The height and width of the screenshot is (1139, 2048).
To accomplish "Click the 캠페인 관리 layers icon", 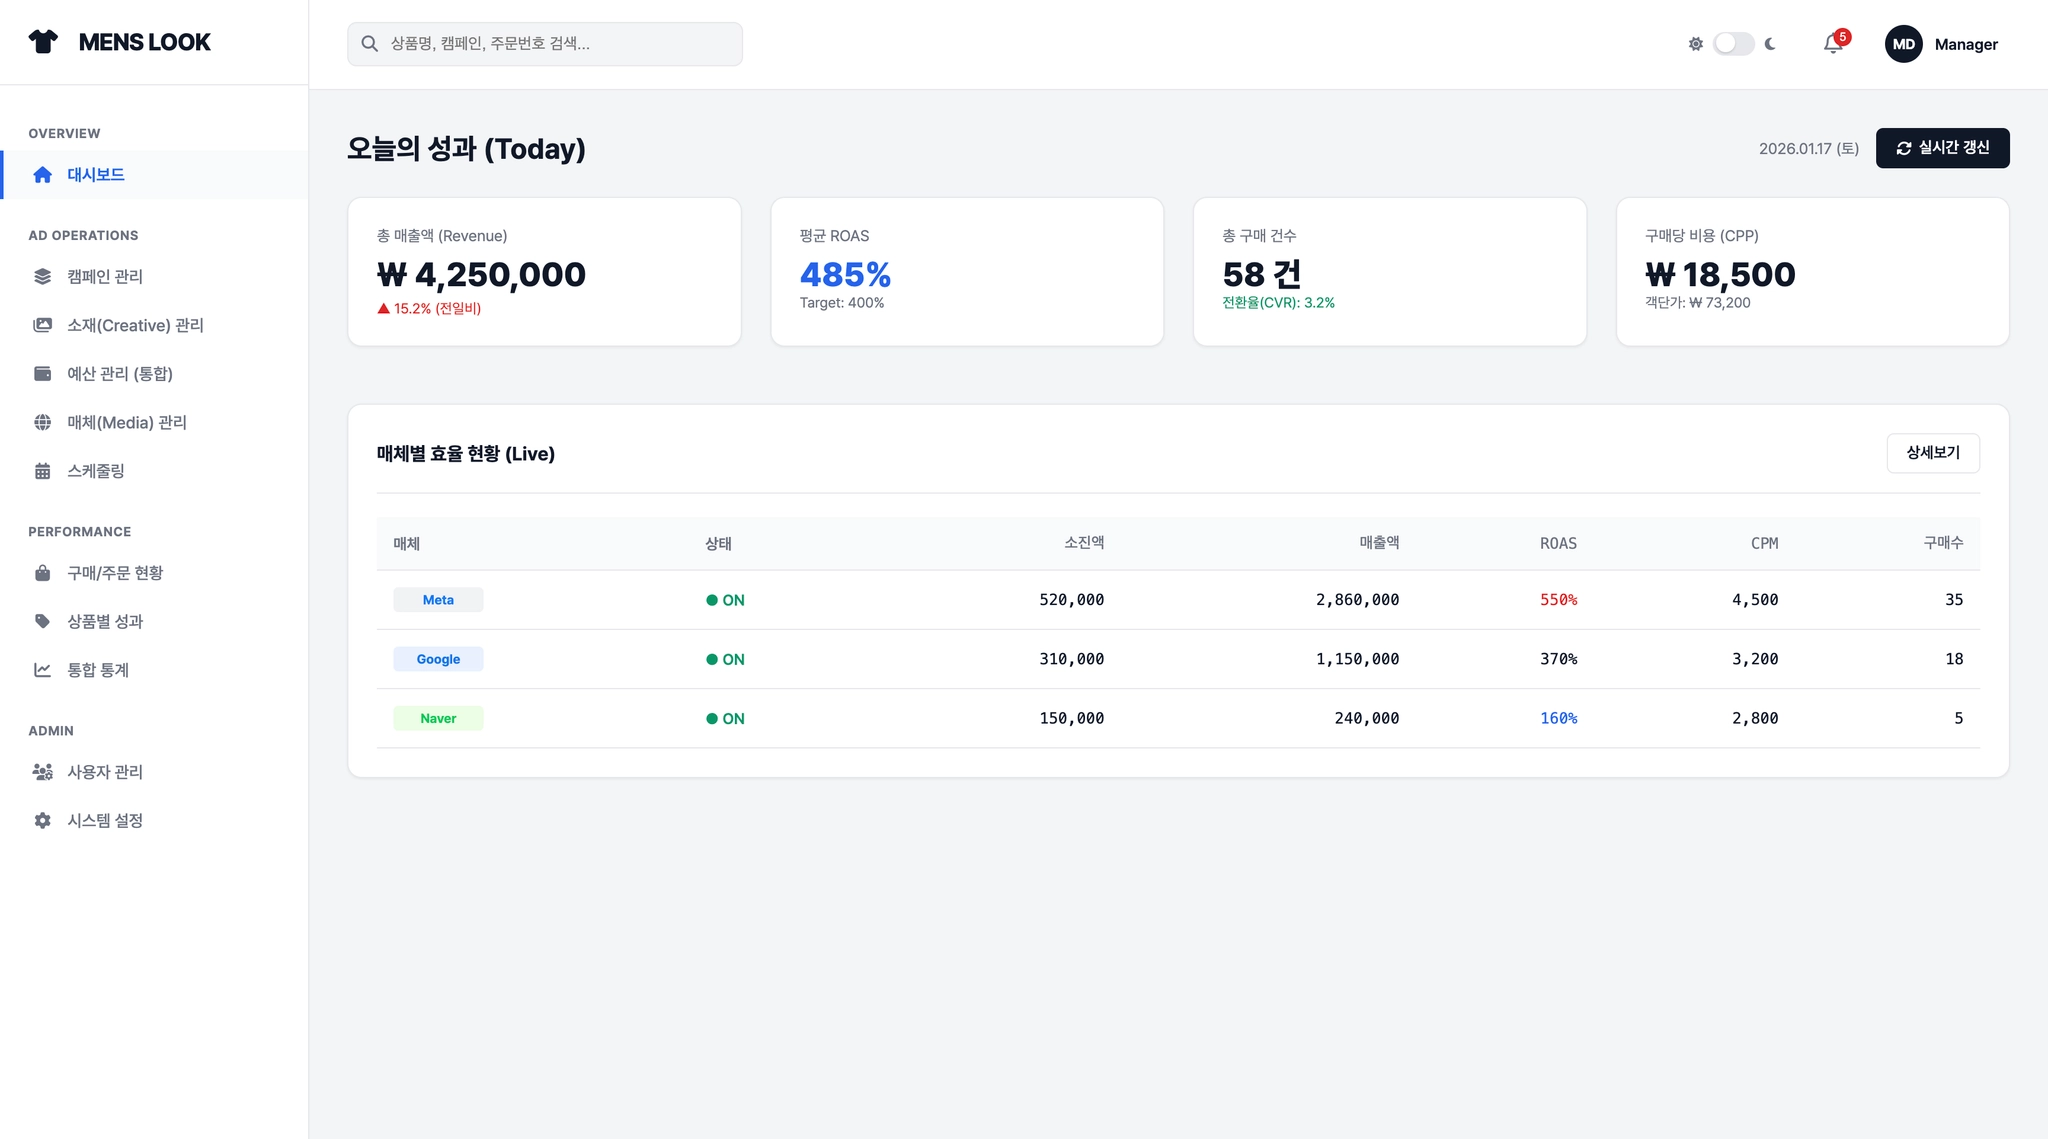I will coord(42,277).
